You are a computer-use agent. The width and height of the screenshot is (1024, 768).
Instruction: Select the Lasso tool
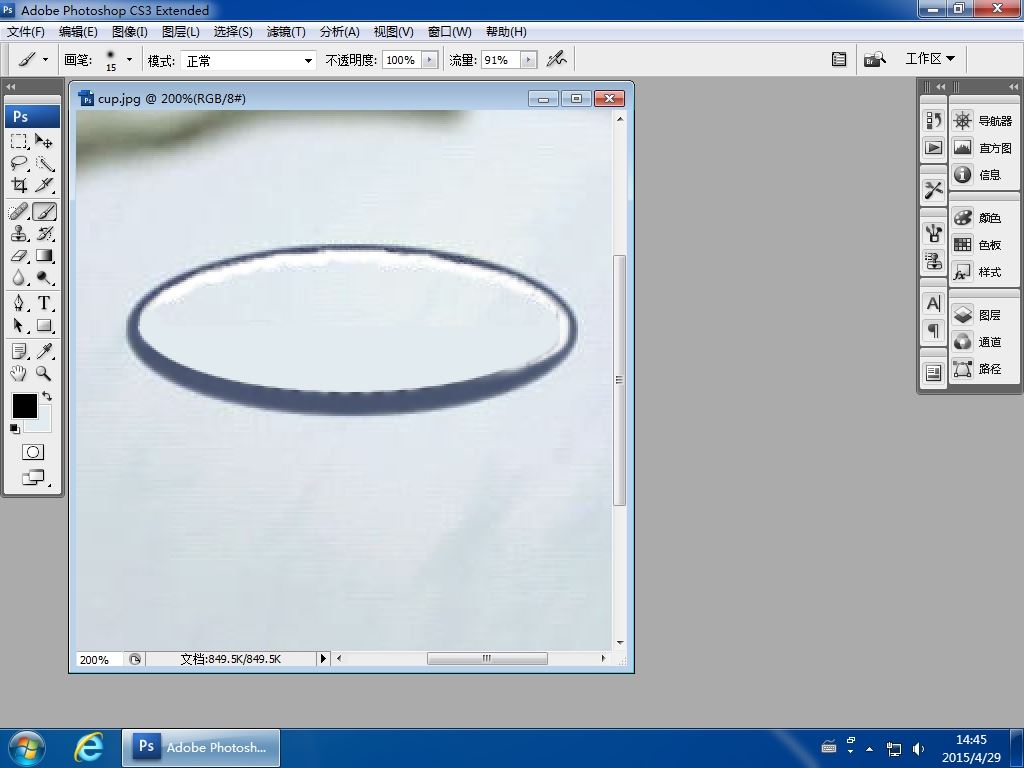19,163
